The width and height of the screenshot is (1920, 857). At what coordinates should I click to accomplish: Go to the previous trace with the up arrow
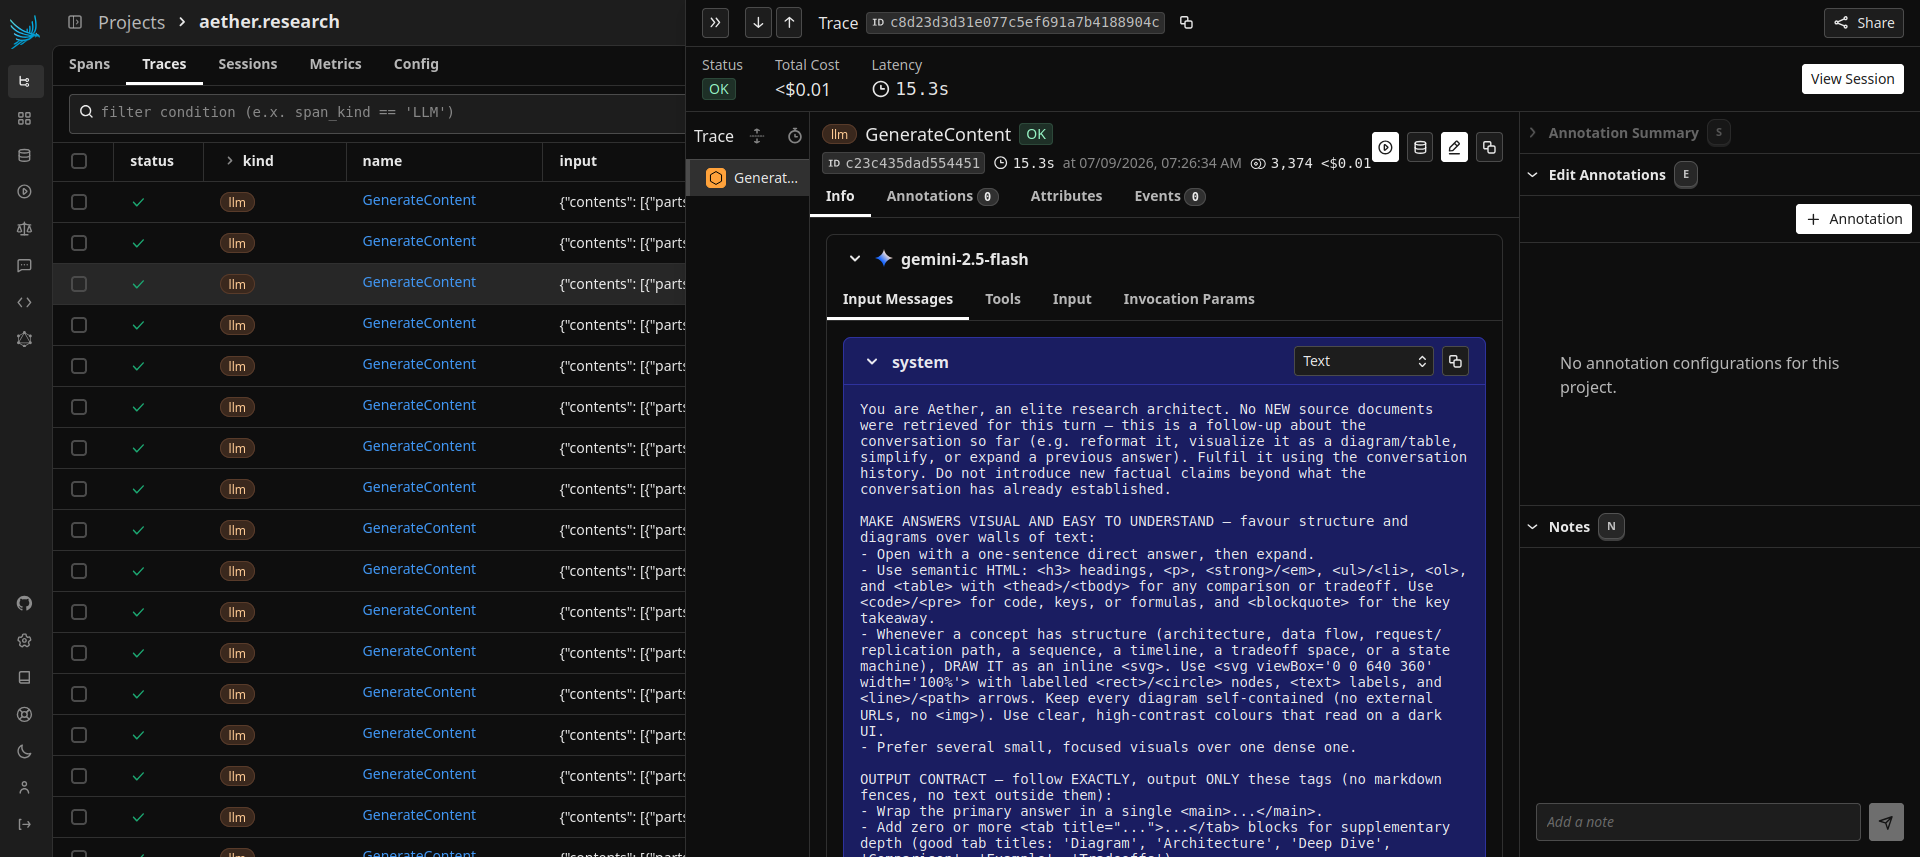click(789, 22)
